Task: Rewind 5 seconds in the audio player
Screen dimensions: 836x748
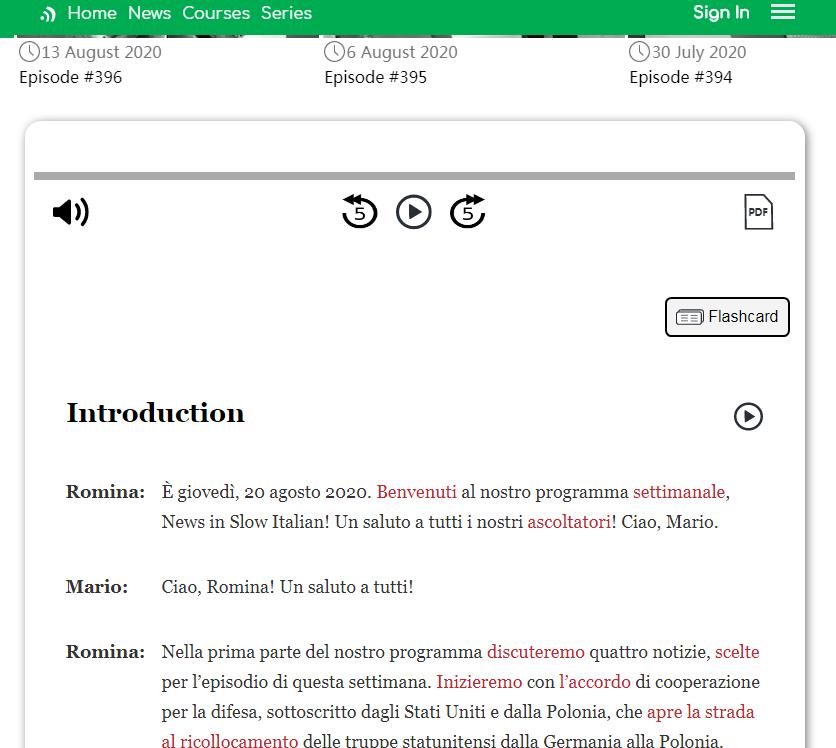Action: (359, 211)
